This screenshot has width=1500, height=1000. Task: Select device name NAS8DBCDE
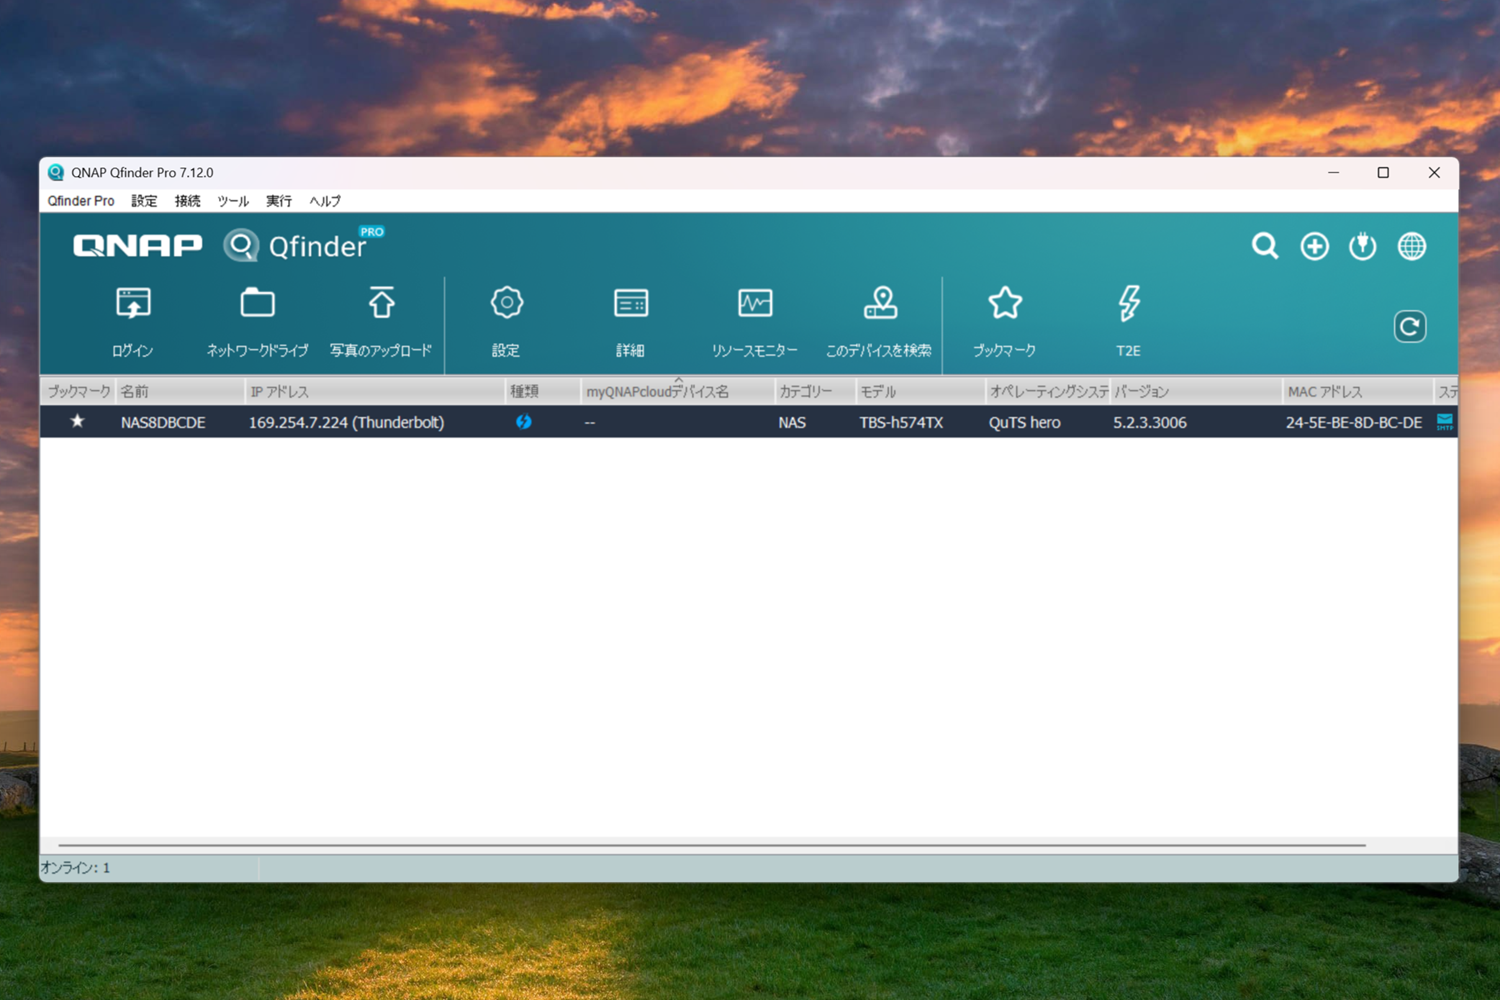[x=163, y=422]
